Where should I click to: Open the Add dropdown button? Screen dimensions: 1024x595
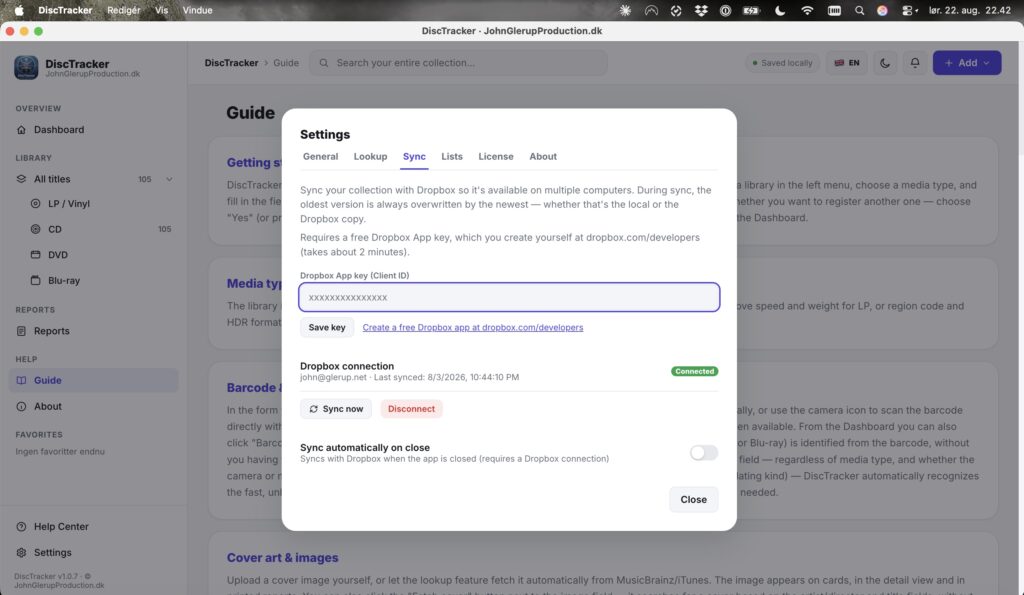pyautogui.click(x=967, y=63)
